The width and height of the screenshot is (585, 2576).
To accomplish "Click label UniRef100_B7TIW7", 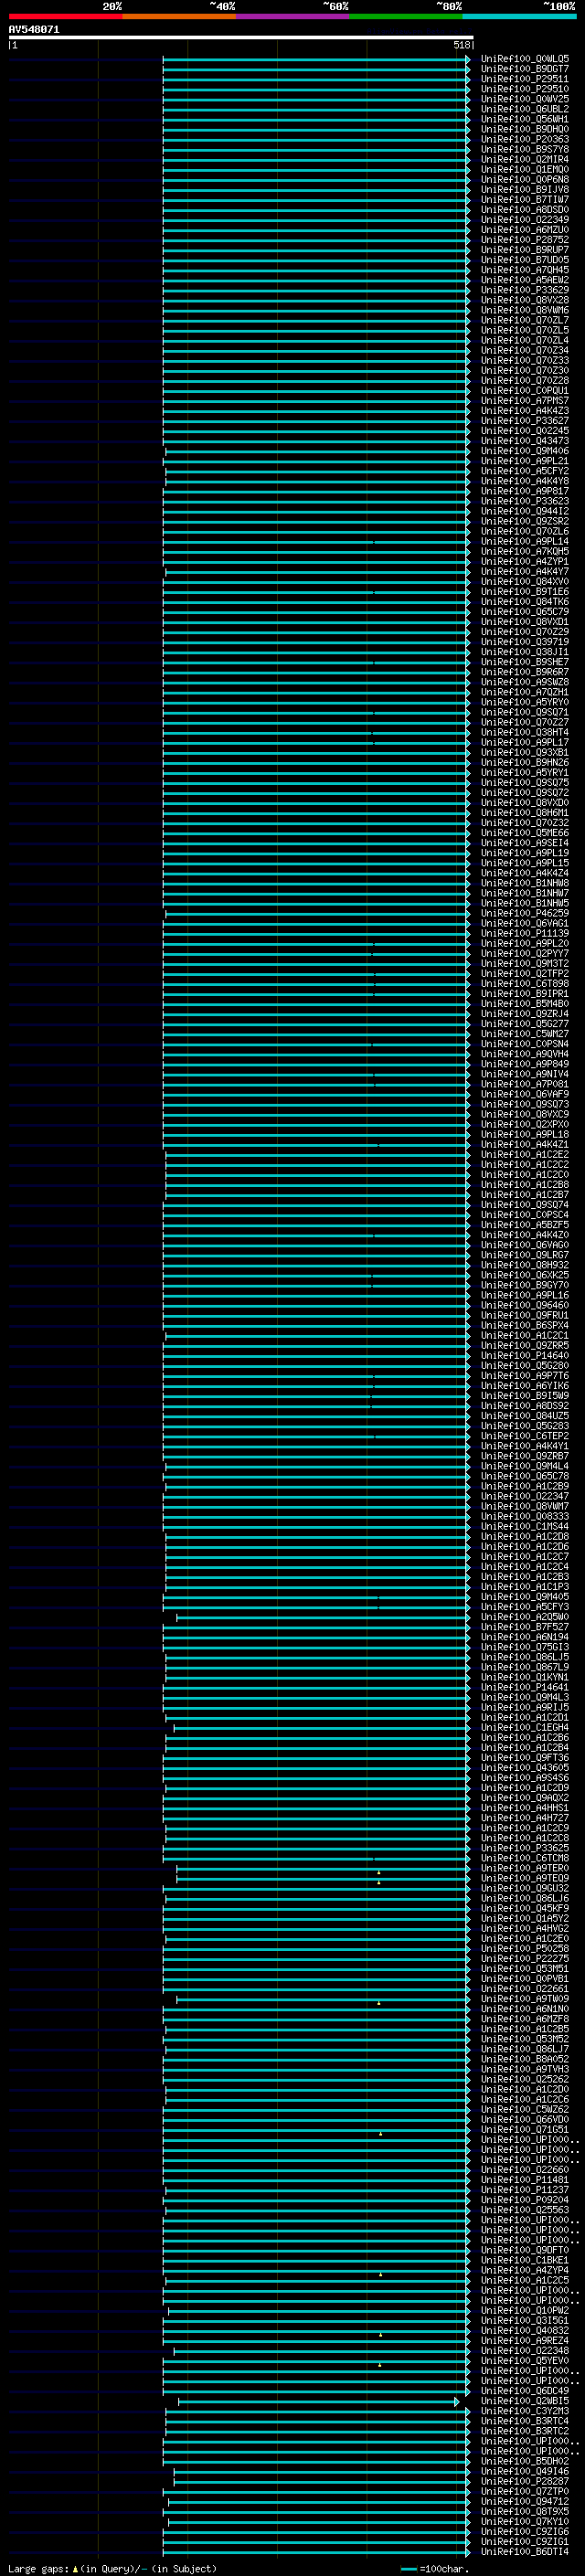I will [524, 199].
